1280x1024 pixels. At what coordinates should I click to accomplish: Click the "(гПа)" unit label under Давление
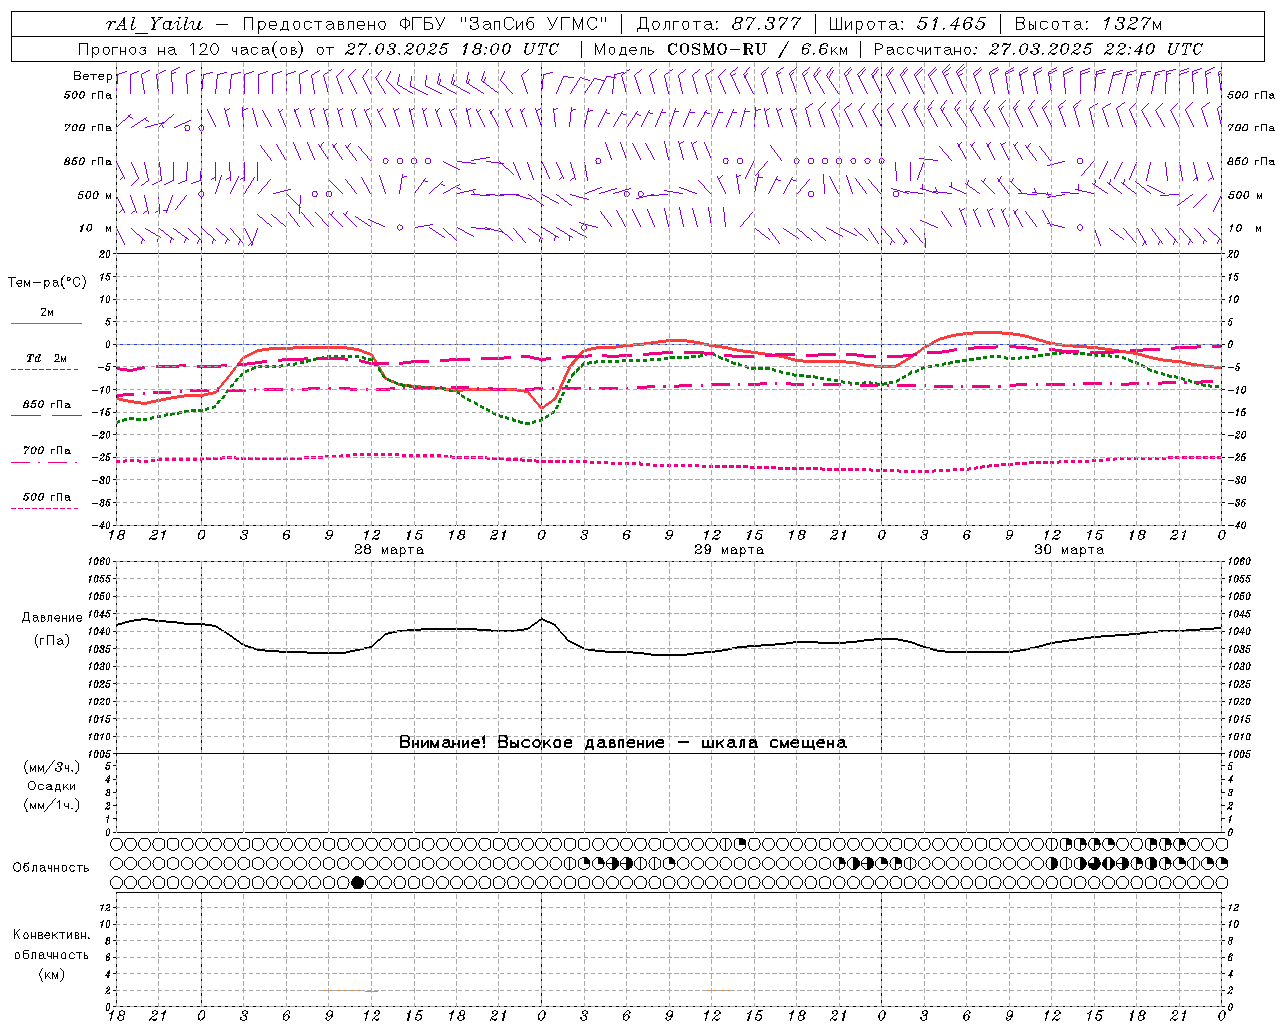pyautogui.click(x=52, y=640)
